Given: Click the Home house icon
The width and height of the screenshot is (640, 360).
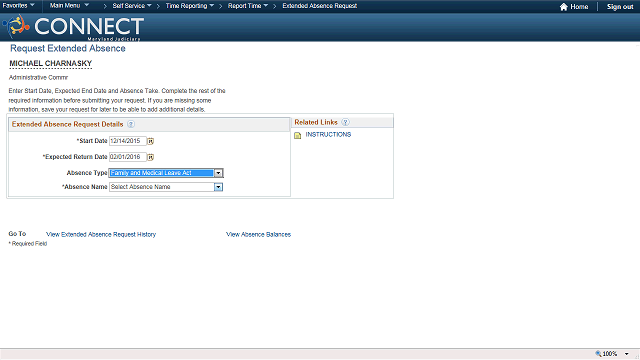Looking at the screenshot, I should point(564,7).
